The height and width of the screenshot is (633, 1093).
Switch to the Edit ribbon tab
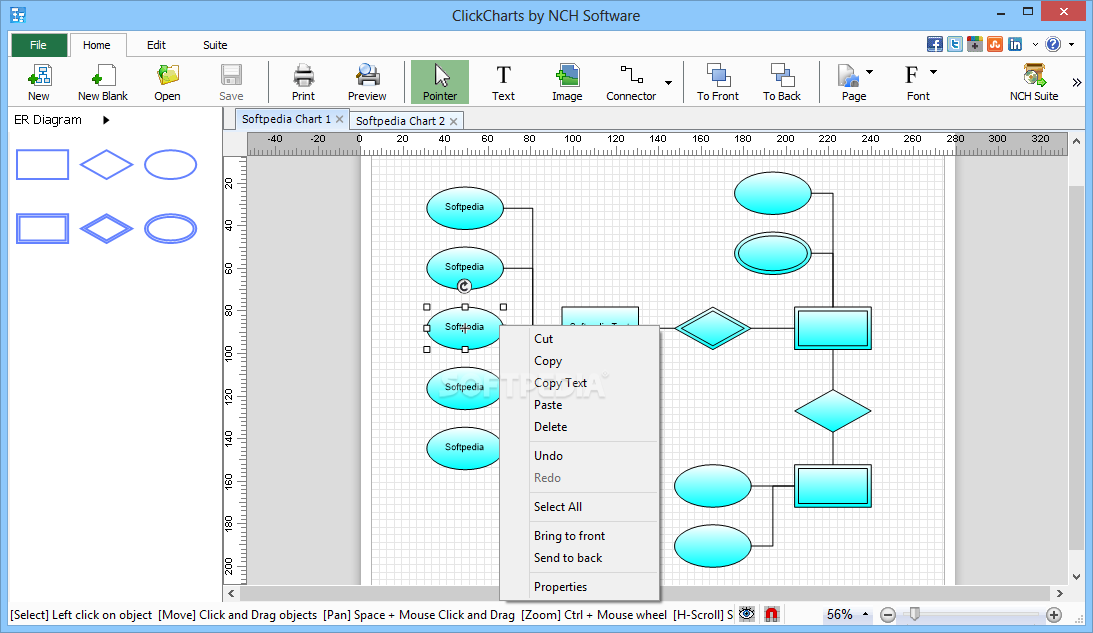156,45
